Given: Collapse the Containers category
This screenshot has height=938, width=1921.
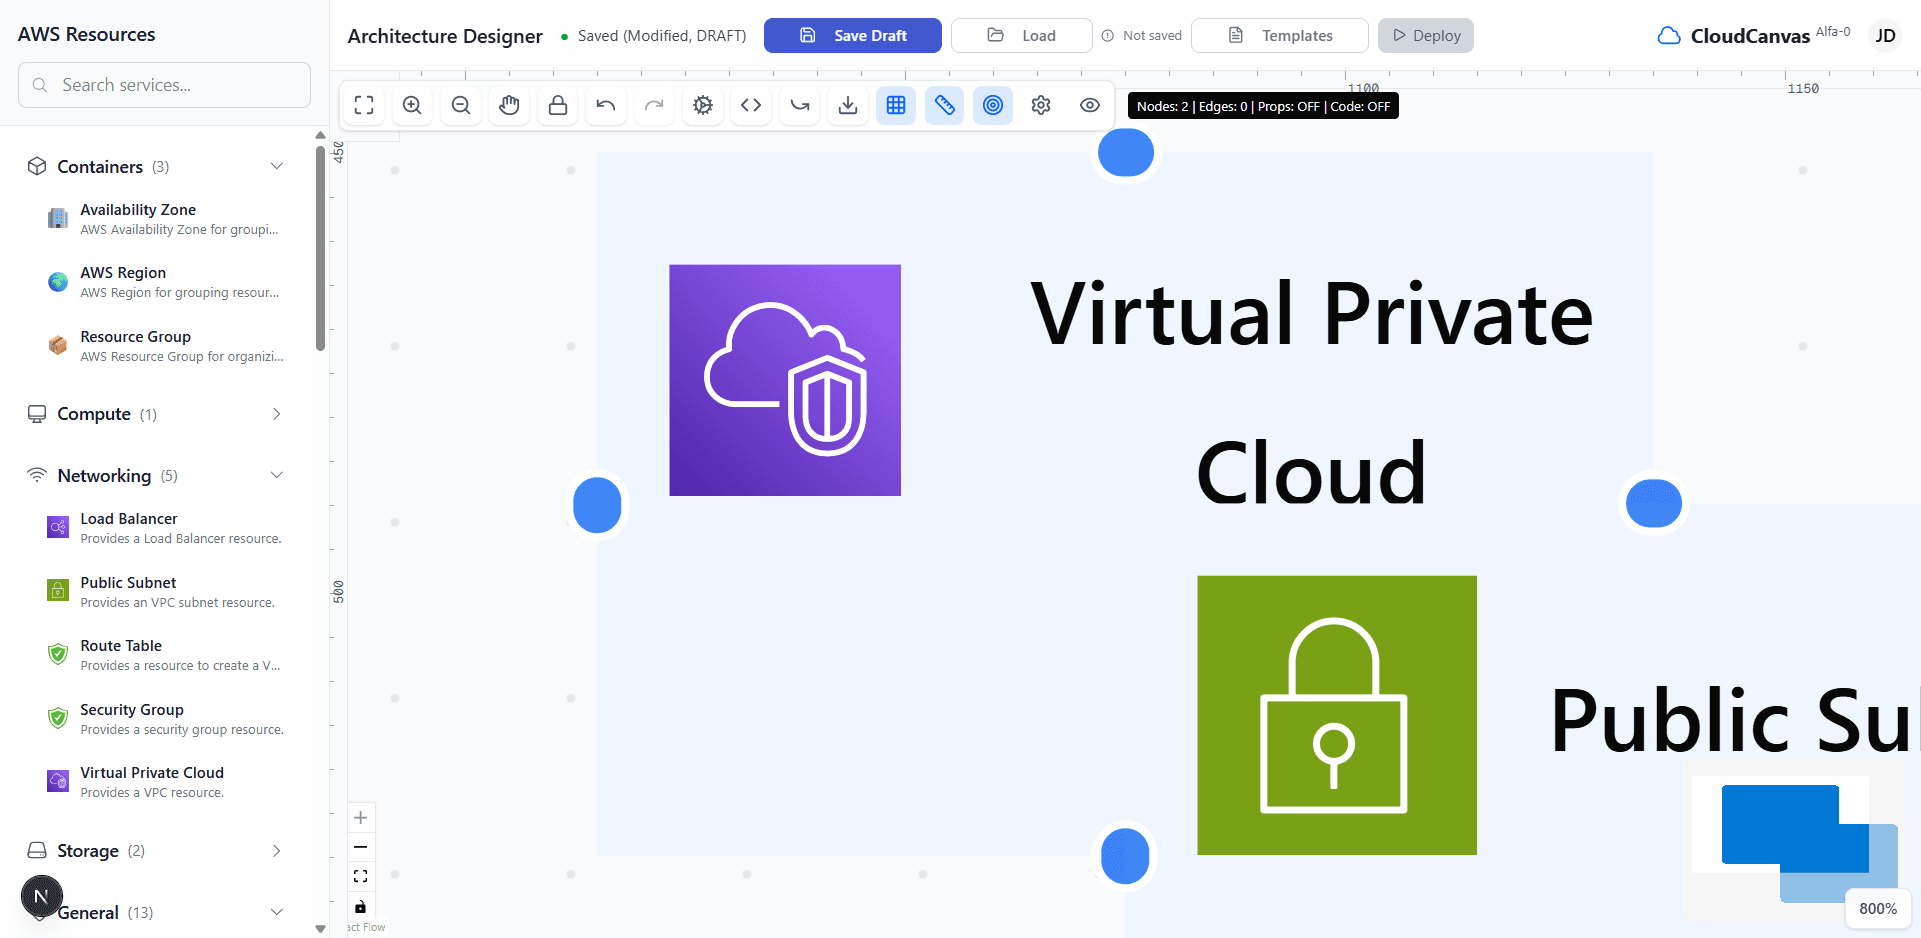Looking at the screenshot, I should click(x=276, y=166).
